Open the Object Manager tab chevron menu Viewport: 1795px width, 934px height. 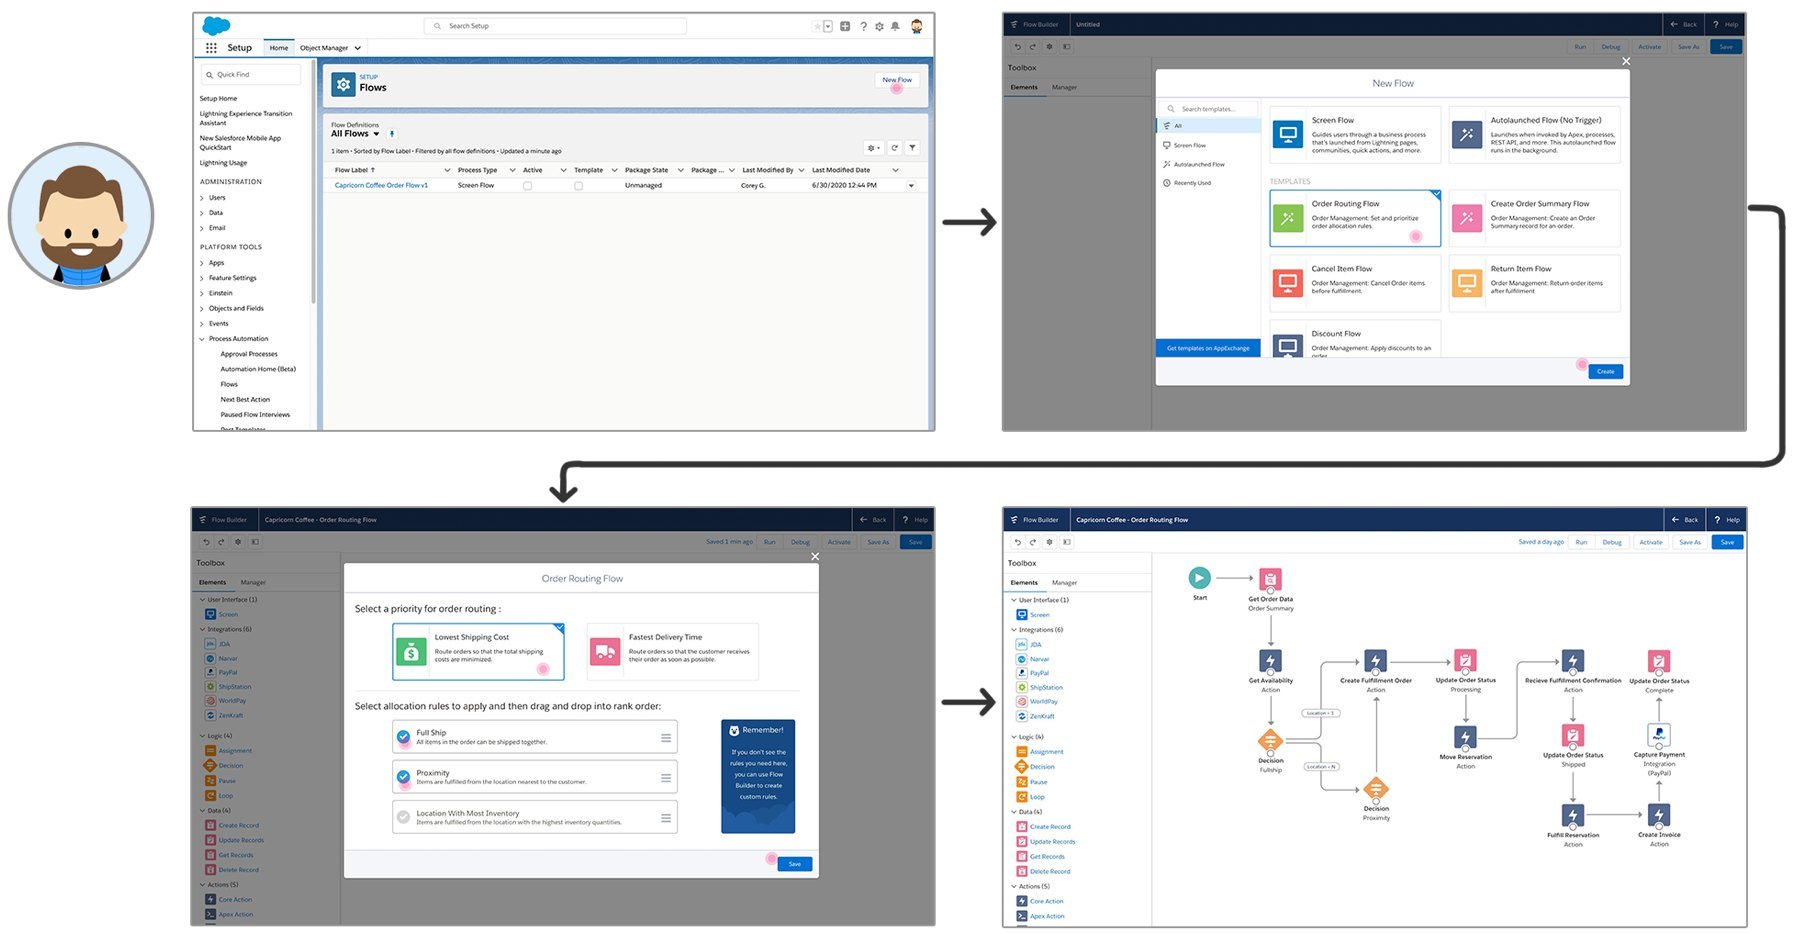tap(357, 48)
